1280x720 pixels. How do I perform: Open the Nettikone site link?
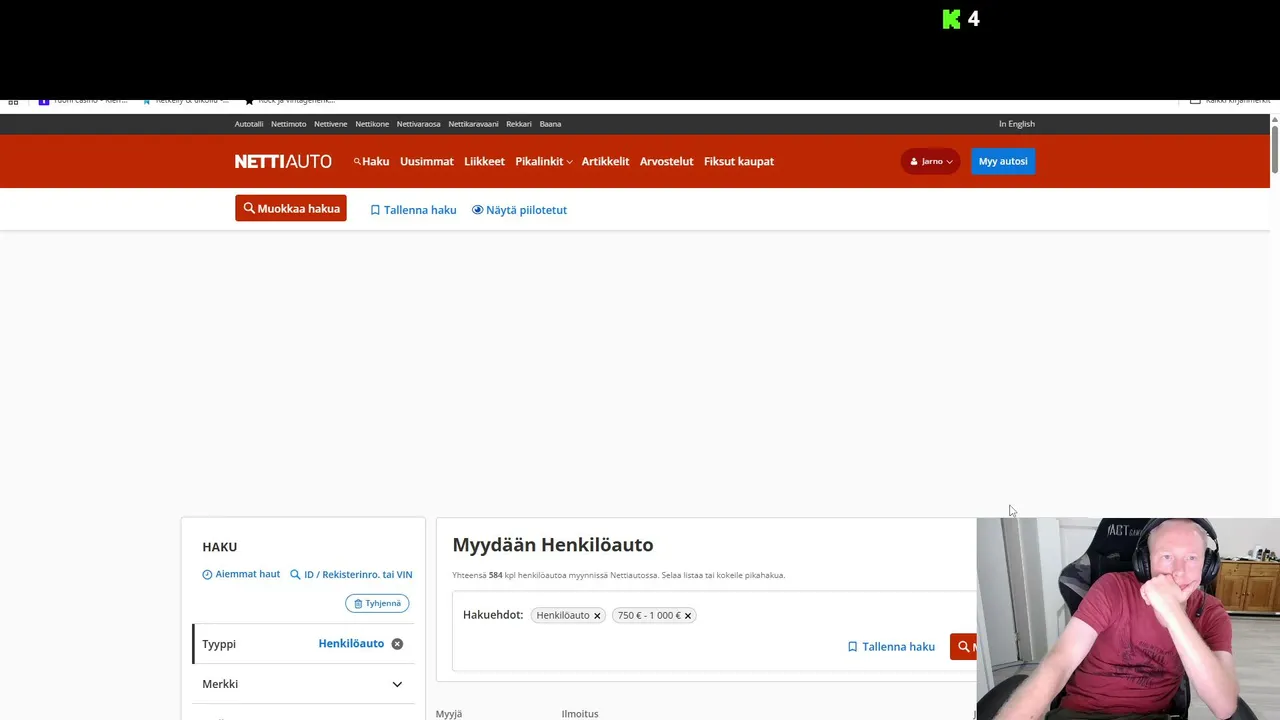click(x=372, y=124)
